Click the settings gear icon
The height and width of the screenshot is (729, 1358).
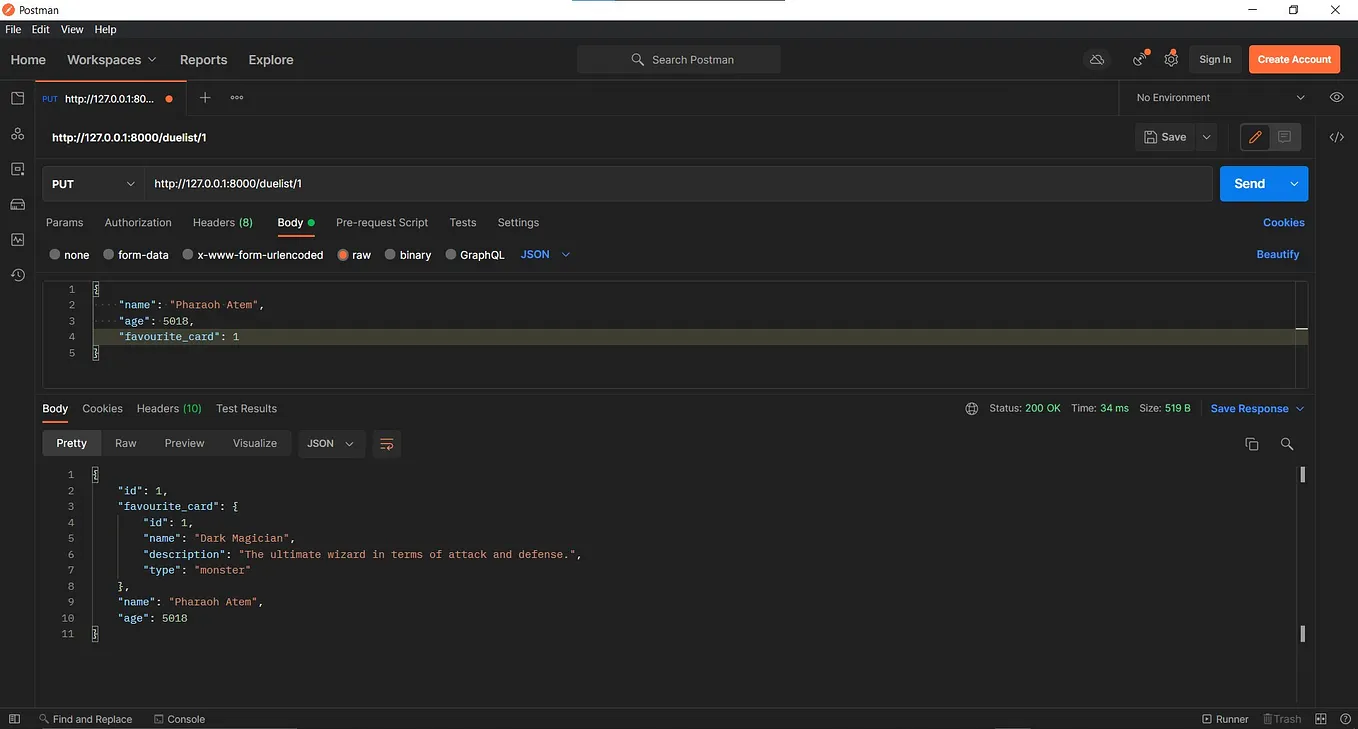point(1171,60)
